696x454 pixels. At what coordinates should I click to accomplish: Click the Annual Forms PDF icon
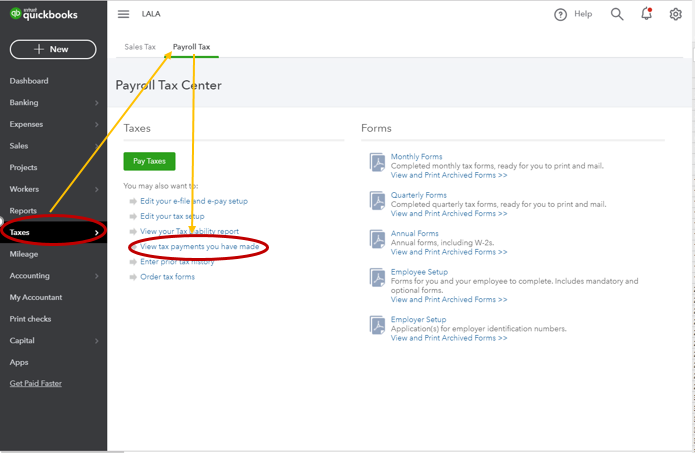click(377, 239)
